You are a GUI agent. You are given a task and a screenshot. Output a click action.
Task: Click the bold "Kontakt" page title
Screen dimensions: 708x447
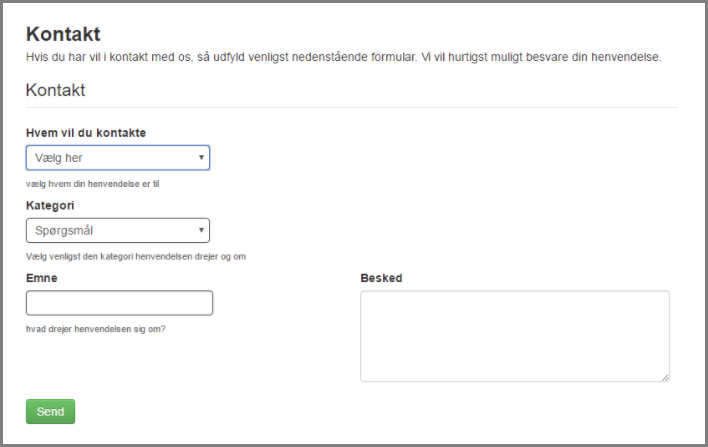63,35
